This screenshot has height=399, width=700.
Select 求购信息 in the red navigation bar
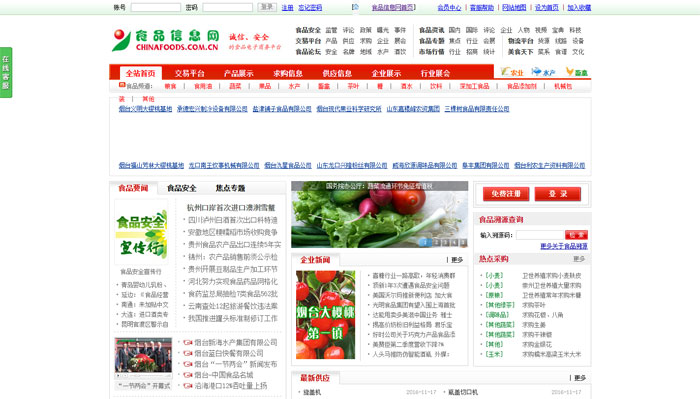pos(288,73)
